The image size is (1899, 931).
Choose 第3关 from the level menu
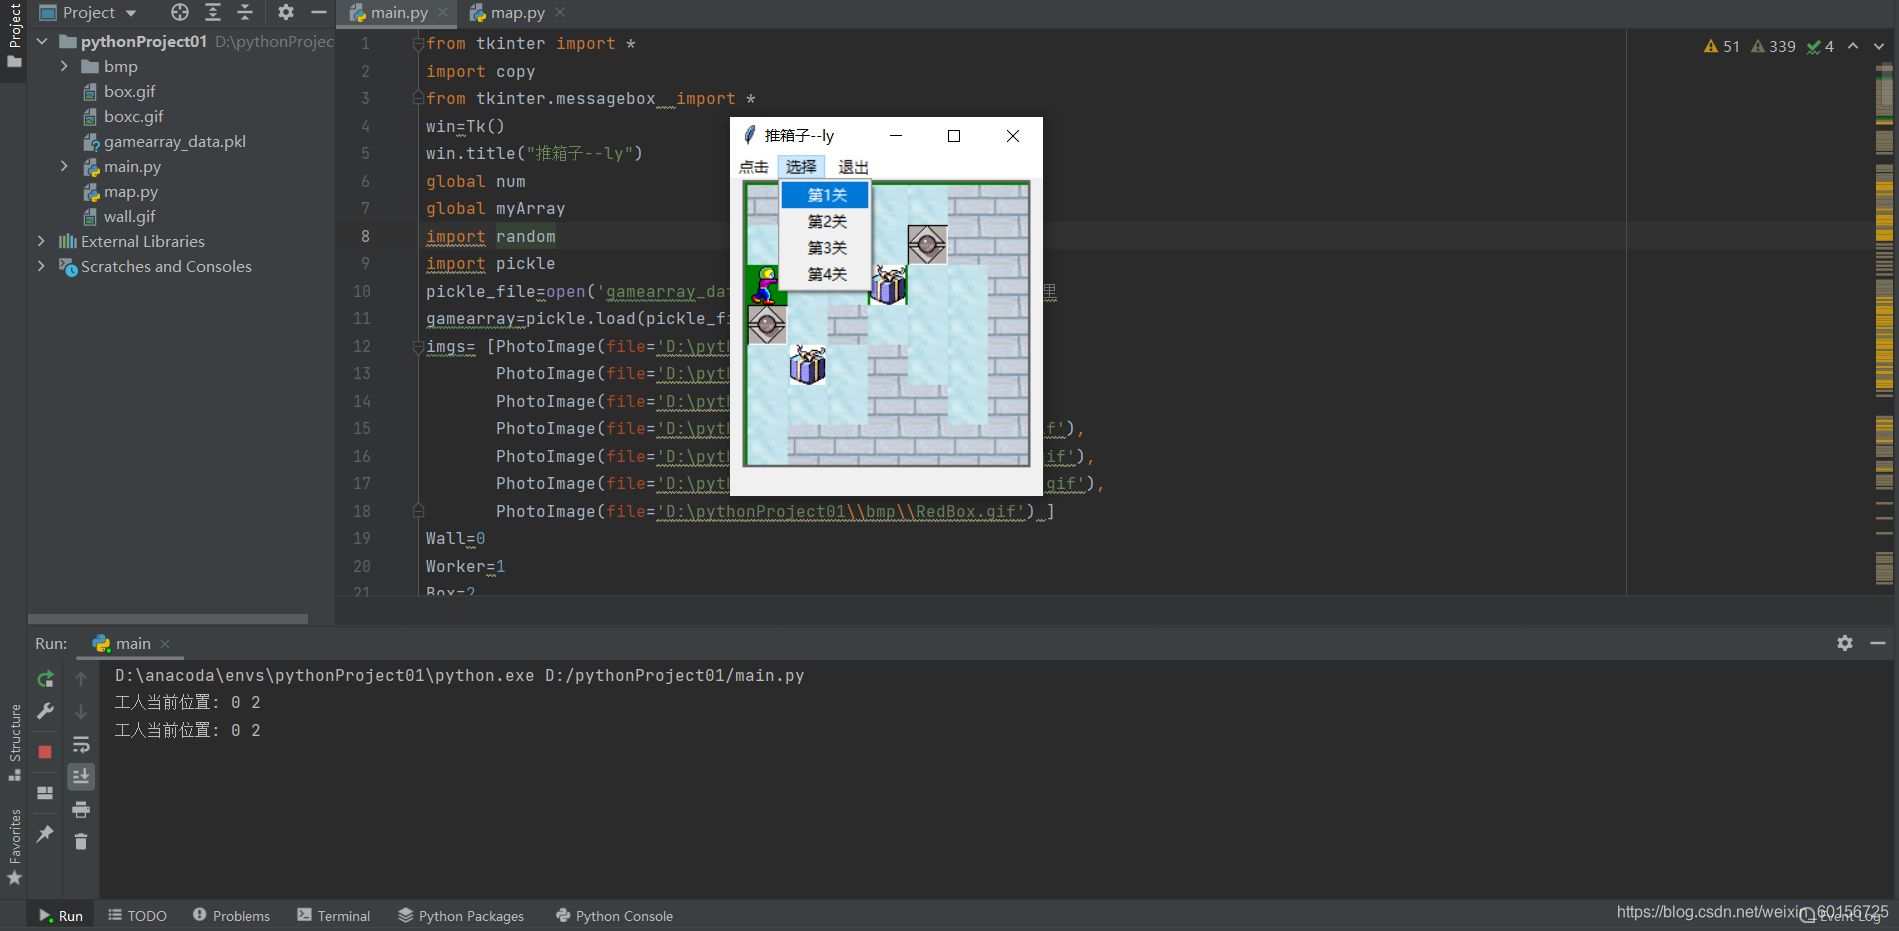[826, 247]
